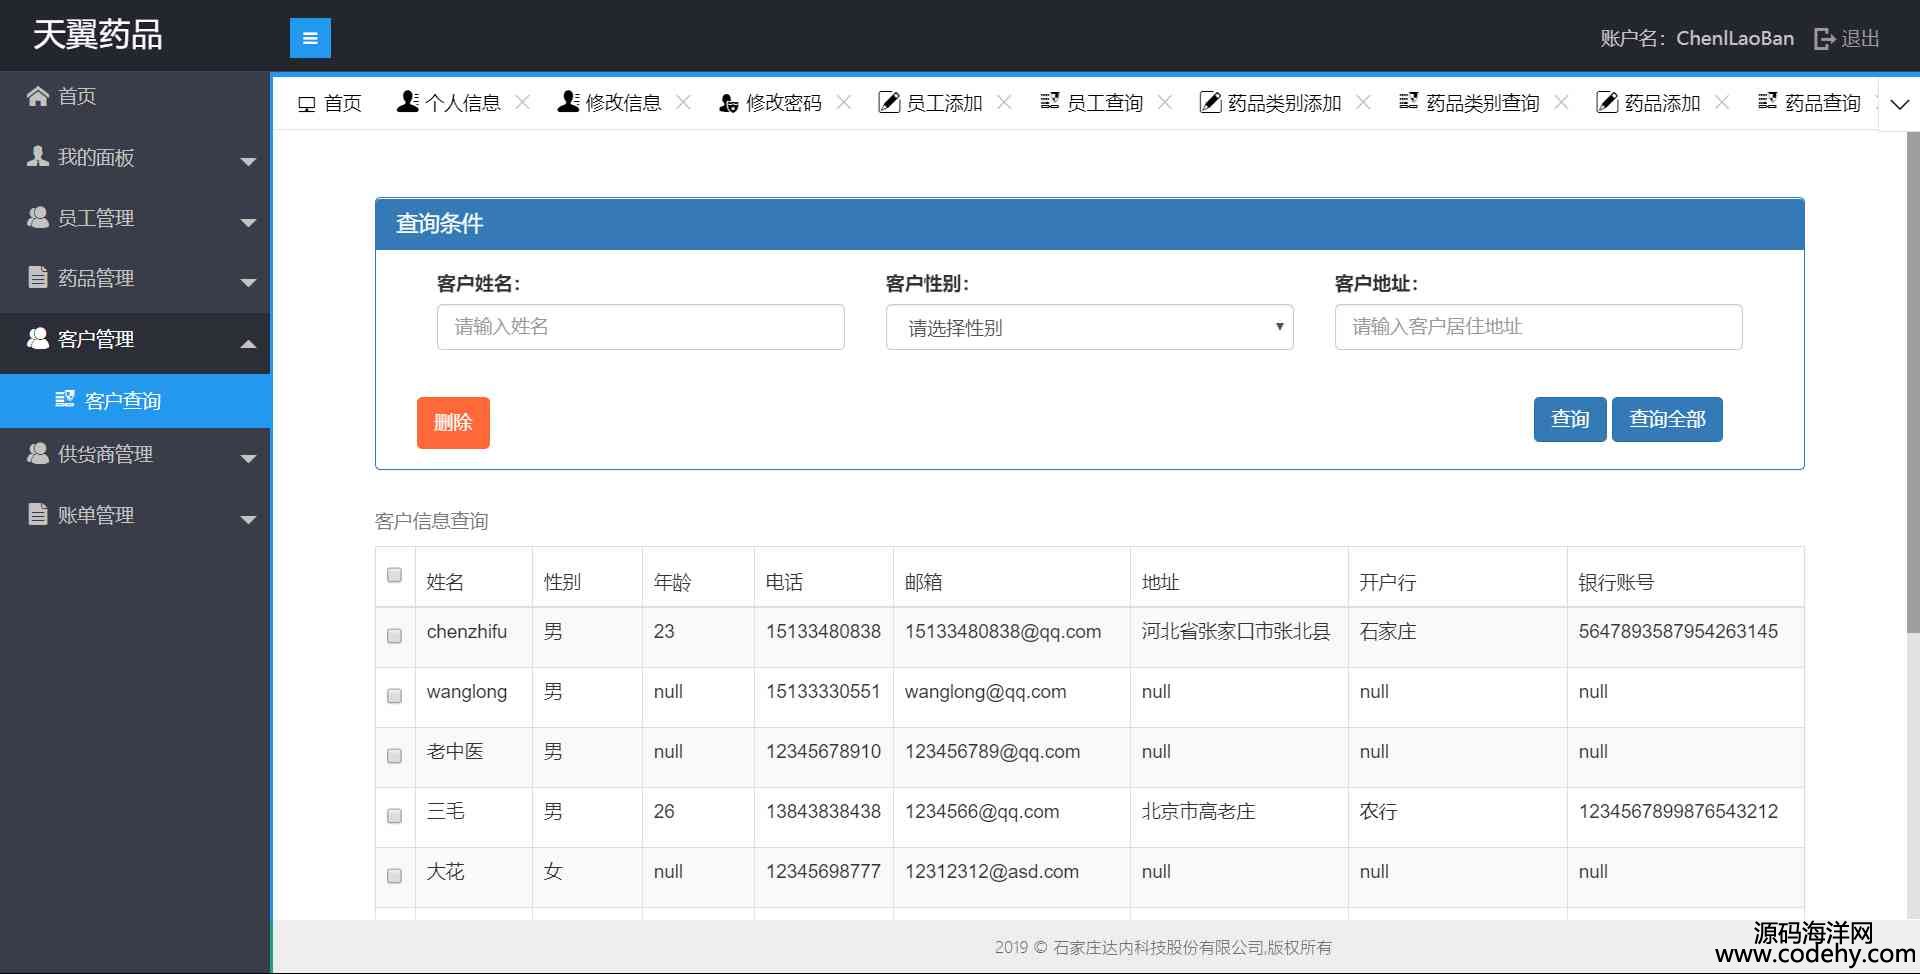Open the tab overflow chevron dropdown
Image resolution: width=1920 pixels, height=974 pixels.
pos(1899,104)
